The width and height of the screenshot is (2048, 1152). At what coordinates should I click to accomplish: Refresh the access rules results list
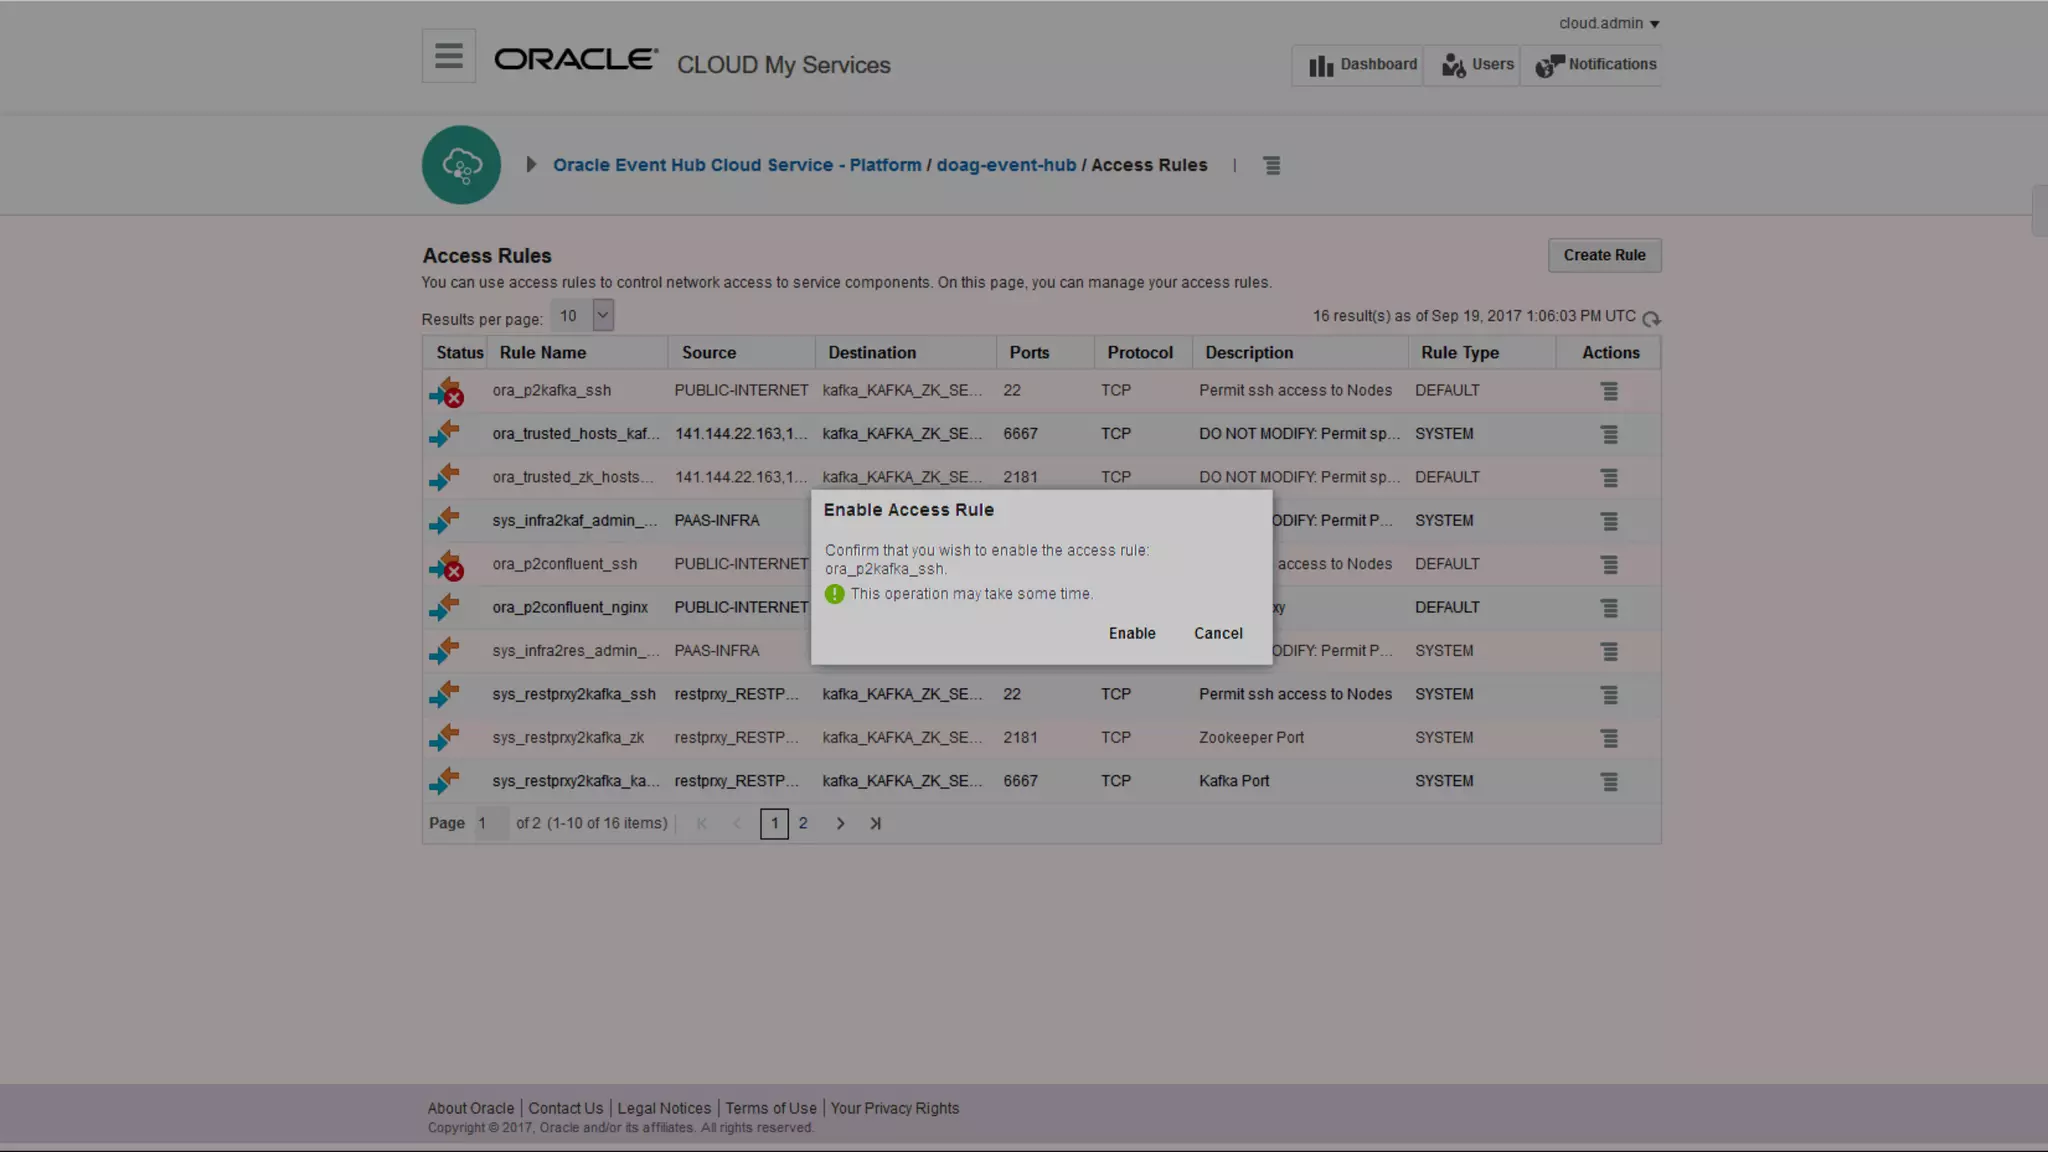click(1651, 319)
